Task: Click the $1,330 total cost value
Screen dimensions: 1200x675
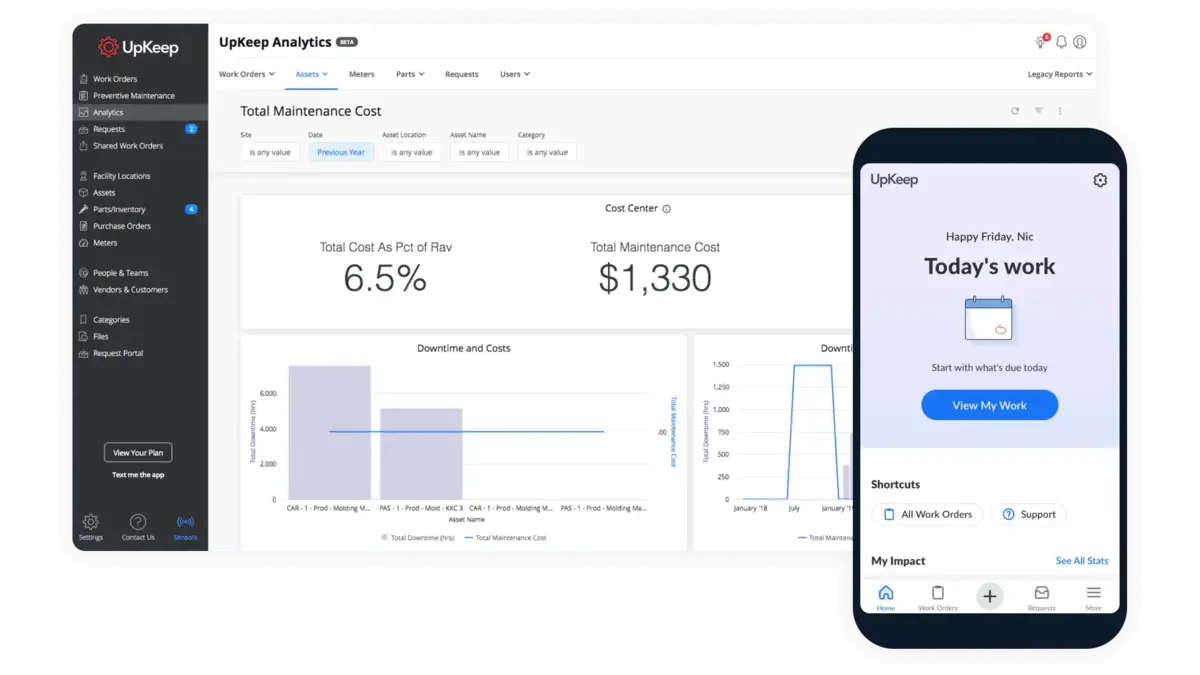Action: [655, 278]
